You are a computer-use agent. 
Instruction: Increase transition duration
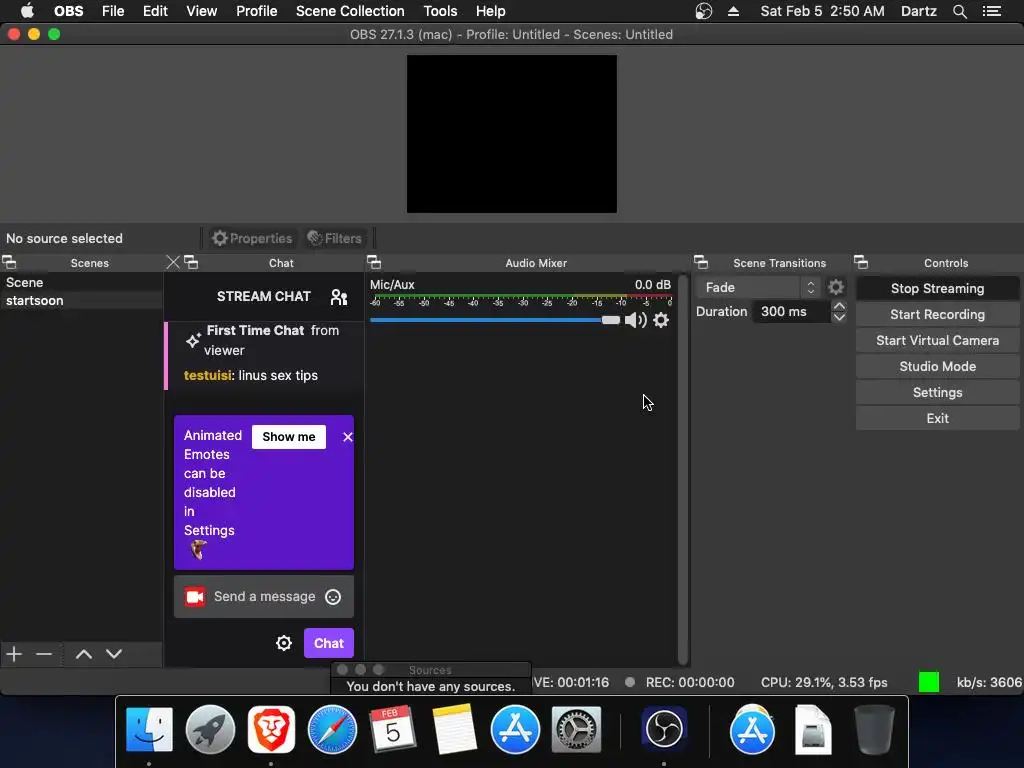tap(839, 306)
